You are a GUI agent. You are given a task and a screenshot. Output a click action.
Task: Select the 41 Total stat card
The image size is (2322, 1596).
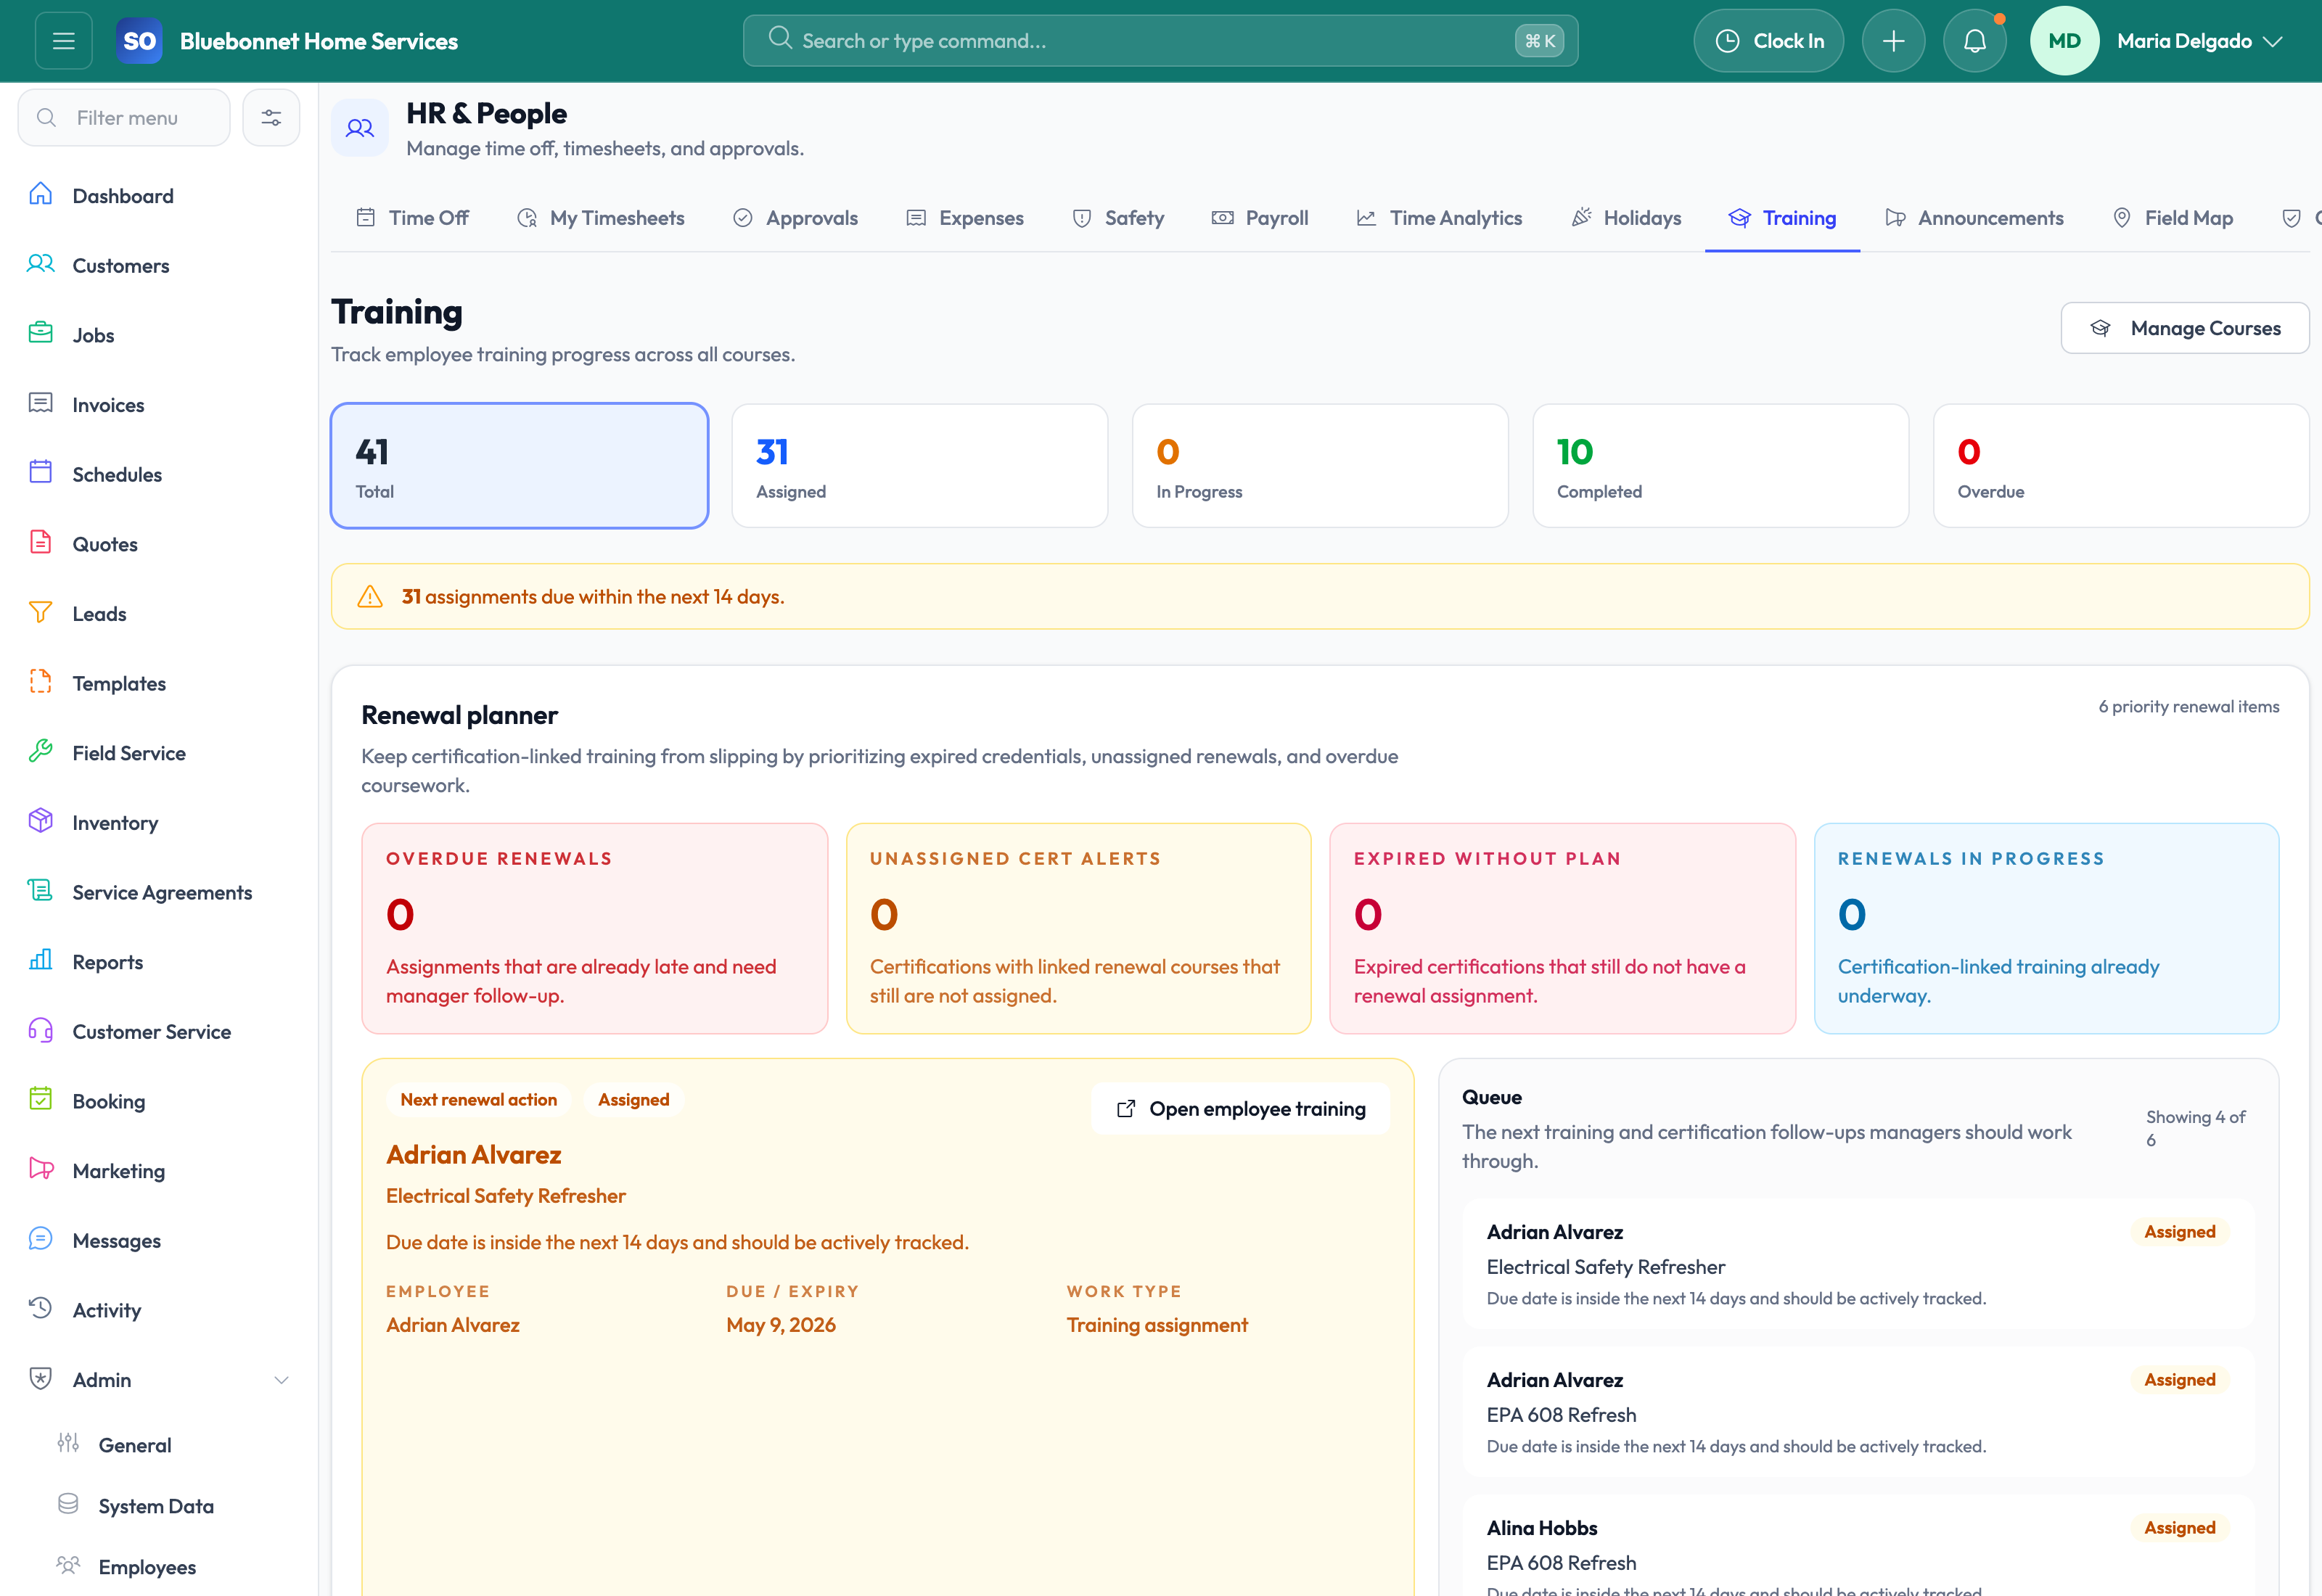click(x=520, y=466)
